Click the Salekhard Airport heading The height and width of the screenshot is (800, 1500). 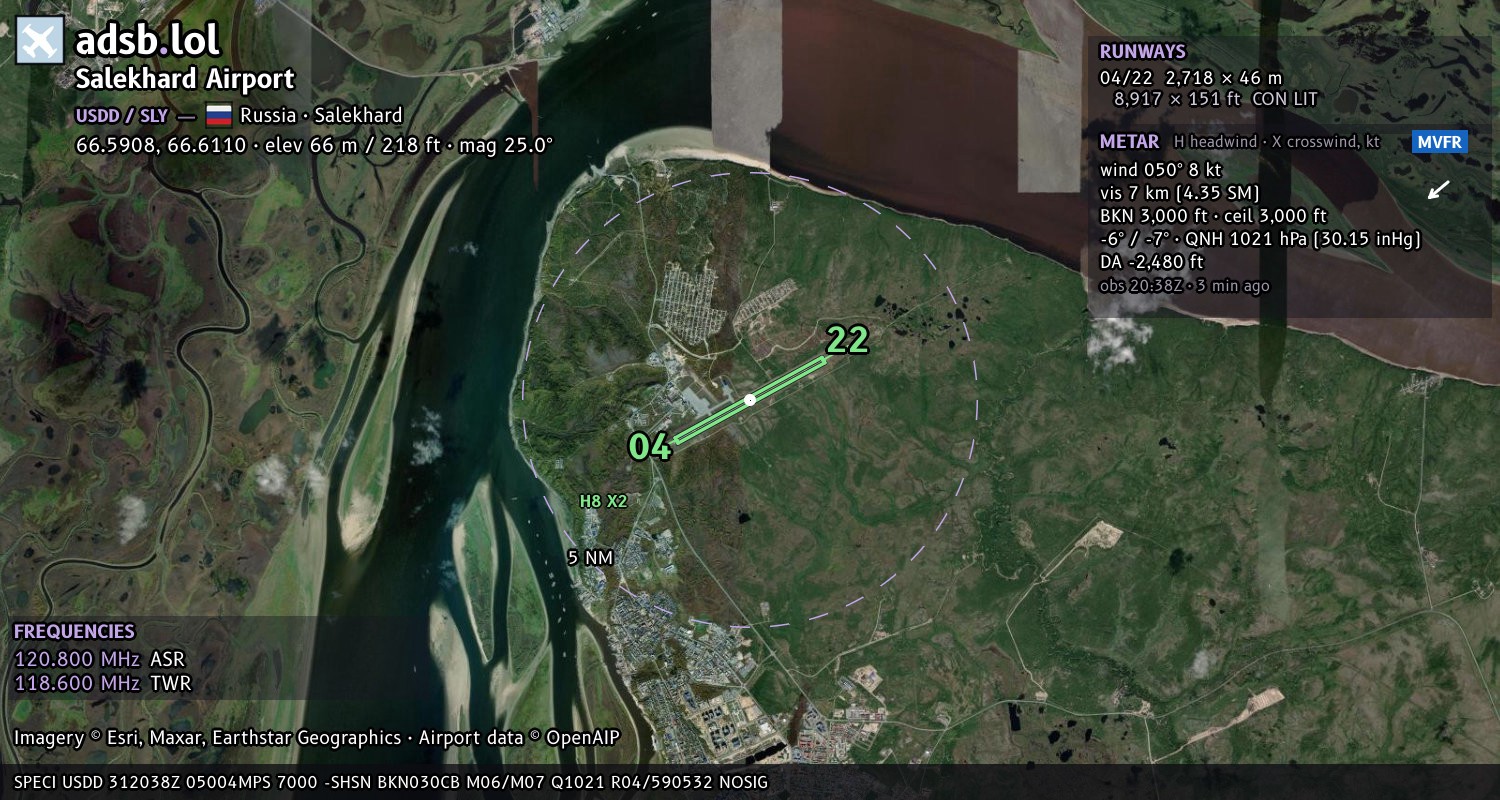click(x=185, y=79)
